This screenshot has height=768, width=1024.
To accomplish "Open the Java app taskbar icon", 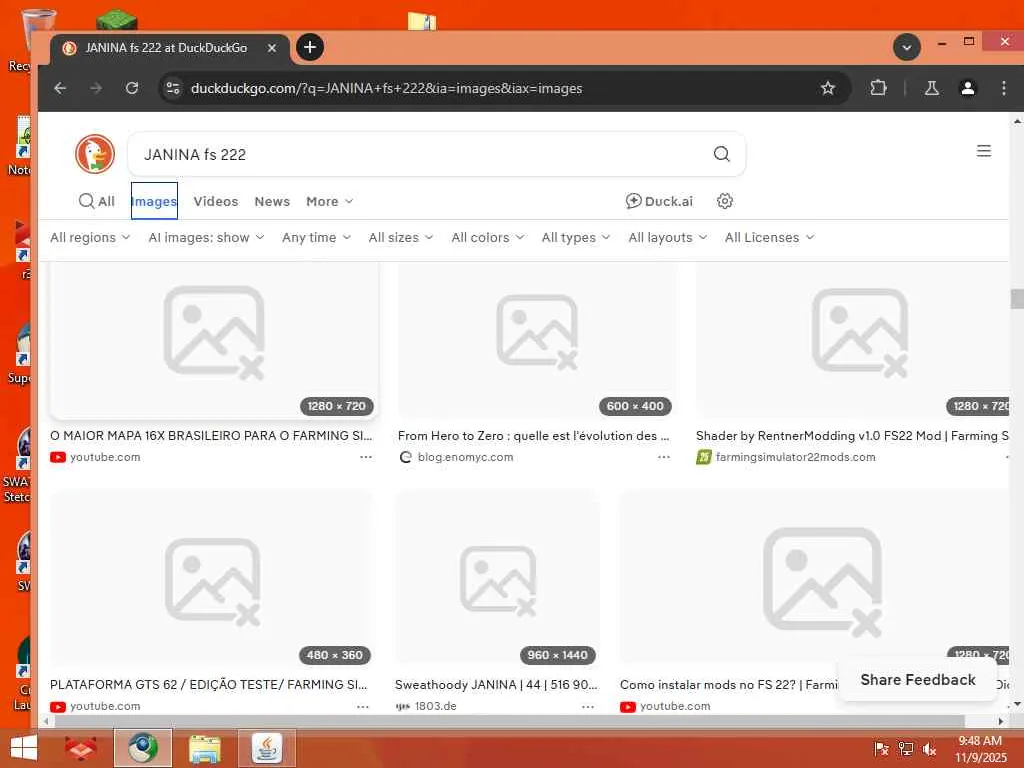I will pyautogui.click(x=266, y=748).
